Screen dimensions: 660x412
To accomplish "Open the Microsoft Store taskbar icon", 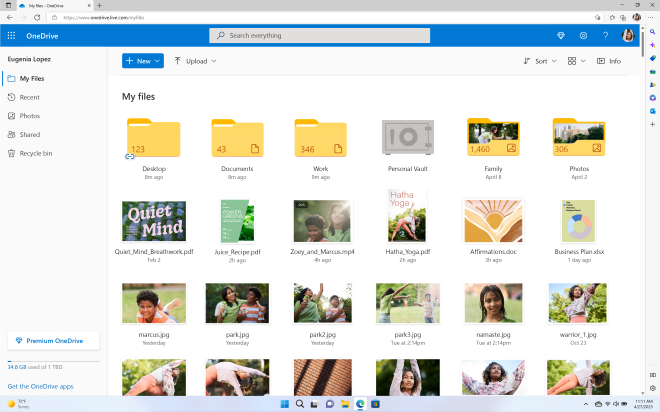I will click(x=375, y=404).
